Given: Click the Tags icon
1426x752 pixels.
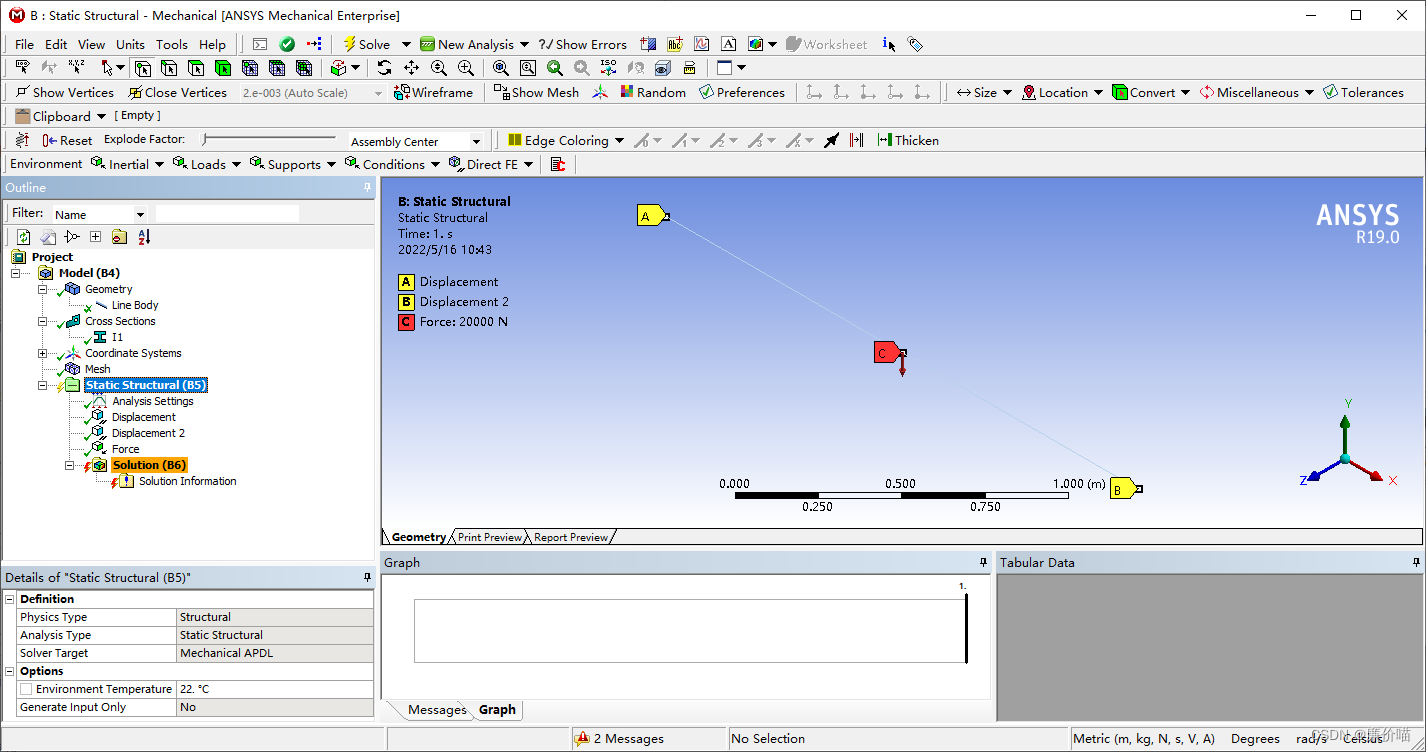Looking at the screenshot, I should click(915, 44).
